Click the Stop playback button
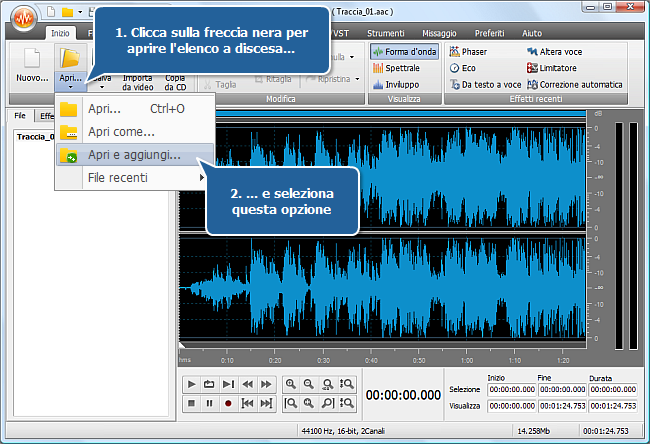The width and height of the screenshot is (650, 444). coord(190,403)
